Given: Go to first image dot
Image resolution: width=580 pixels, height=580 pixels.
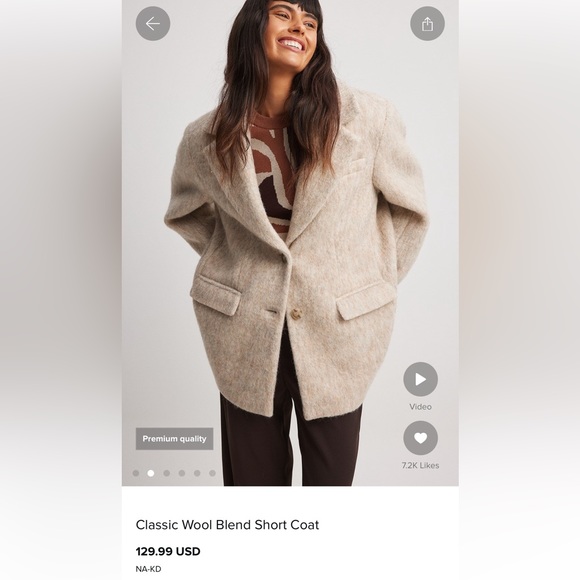Looking at the screenshot, I should point(136,473).
